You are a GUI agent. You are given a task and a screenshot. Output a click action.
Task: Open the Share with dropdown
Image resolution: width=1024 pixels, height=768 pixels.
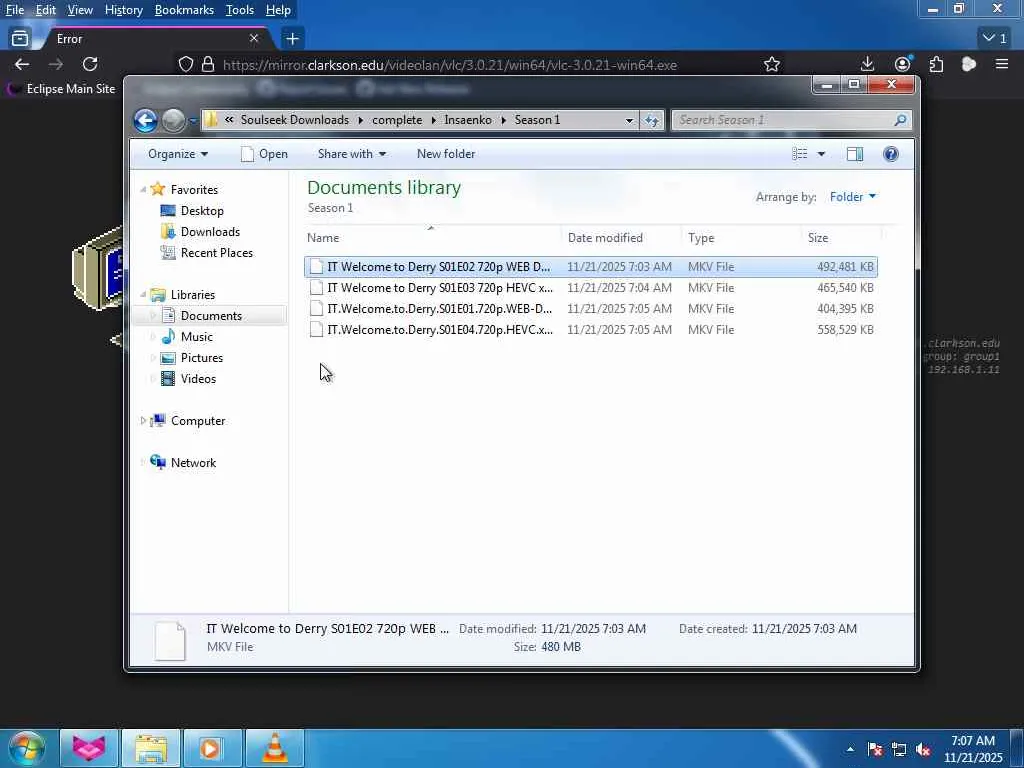pyautogui.click(x=351, y=154)
